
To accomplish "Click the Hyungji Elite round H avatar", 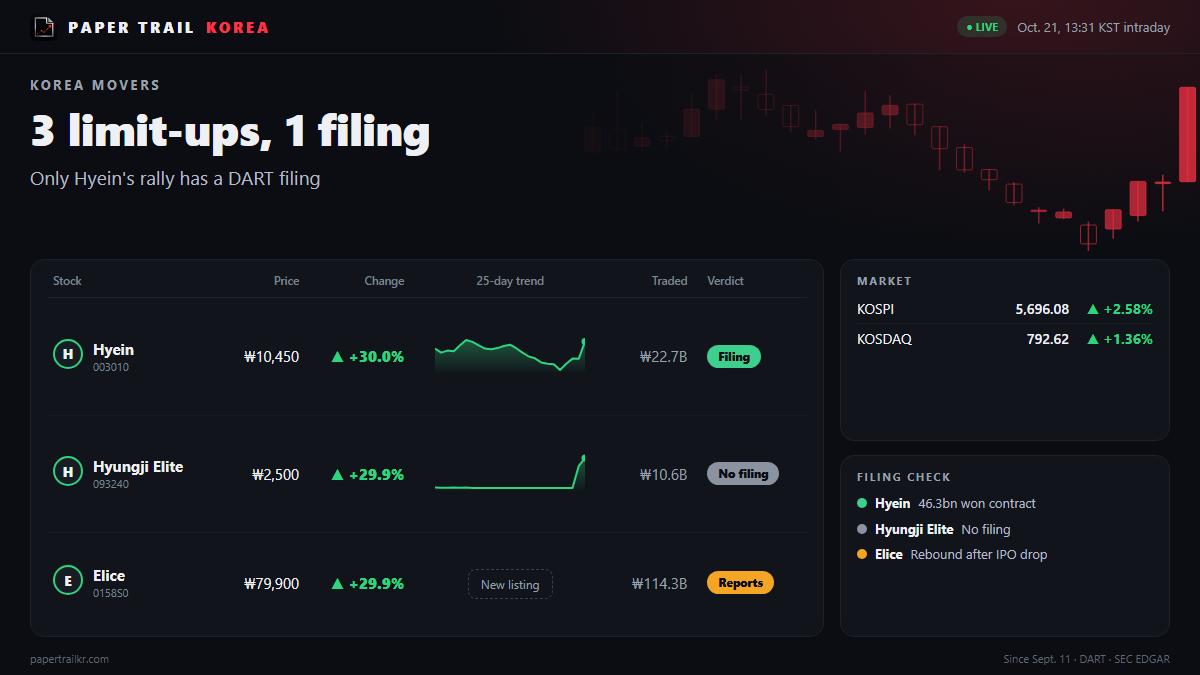I will coord(68,471).
